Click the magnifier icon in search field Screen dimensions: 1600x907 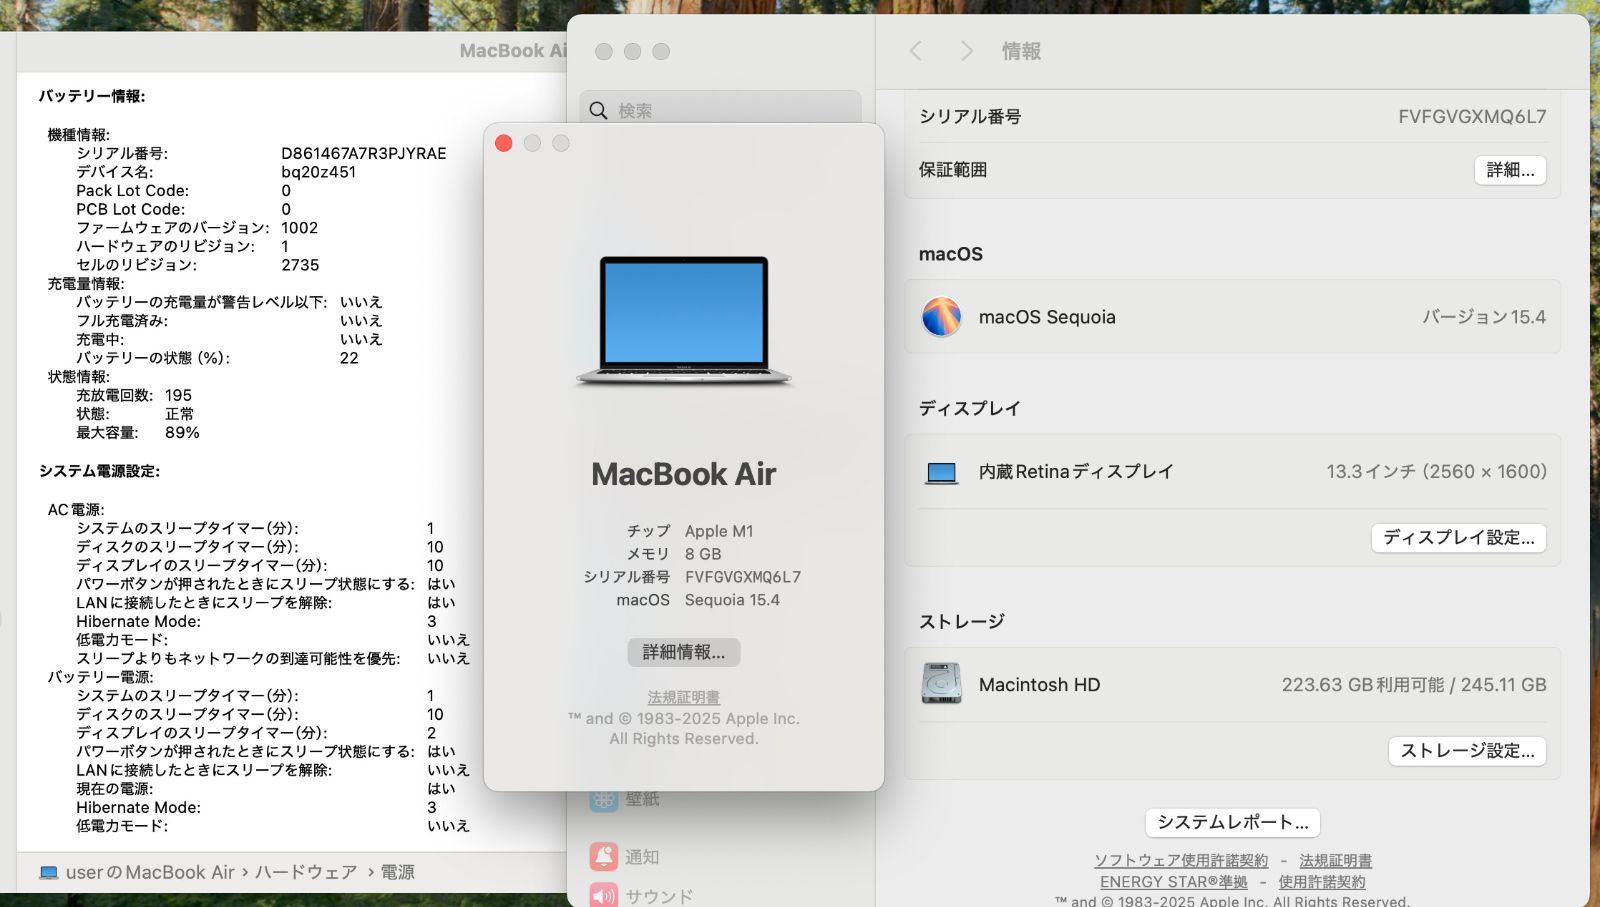pos(598,110)
